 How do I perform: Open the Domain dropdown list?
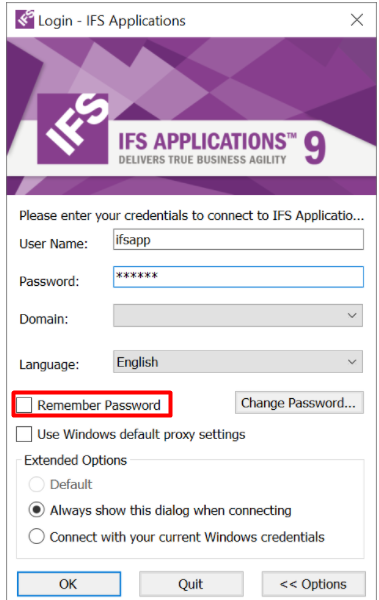click(352, 316)
